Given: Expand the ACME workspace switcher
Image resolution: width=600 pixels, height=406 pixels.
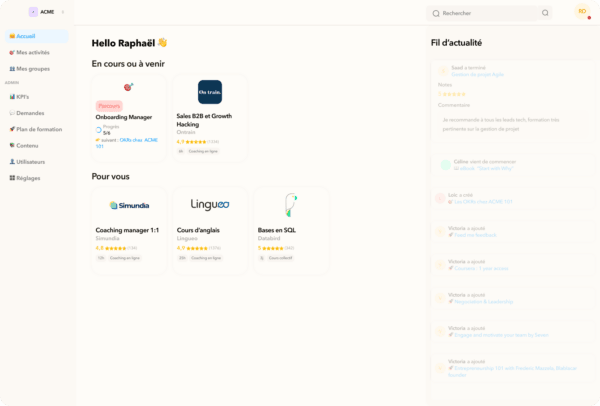Looking at the screenshot, I should [62, 12].
